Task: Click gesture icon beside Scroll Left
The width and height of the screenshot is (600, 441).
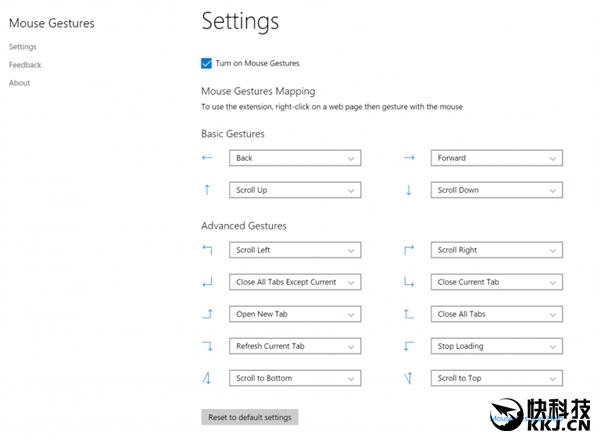Action: [x=207, y=250]
